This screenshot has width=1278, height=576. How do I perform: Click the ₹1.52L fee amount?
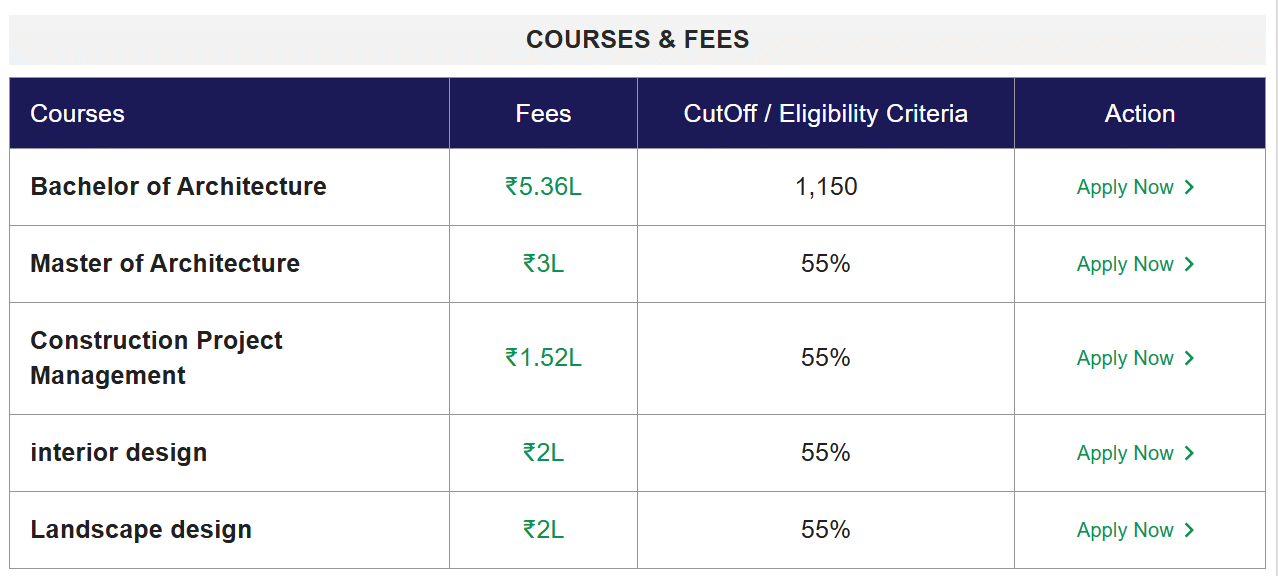point(543,358)
